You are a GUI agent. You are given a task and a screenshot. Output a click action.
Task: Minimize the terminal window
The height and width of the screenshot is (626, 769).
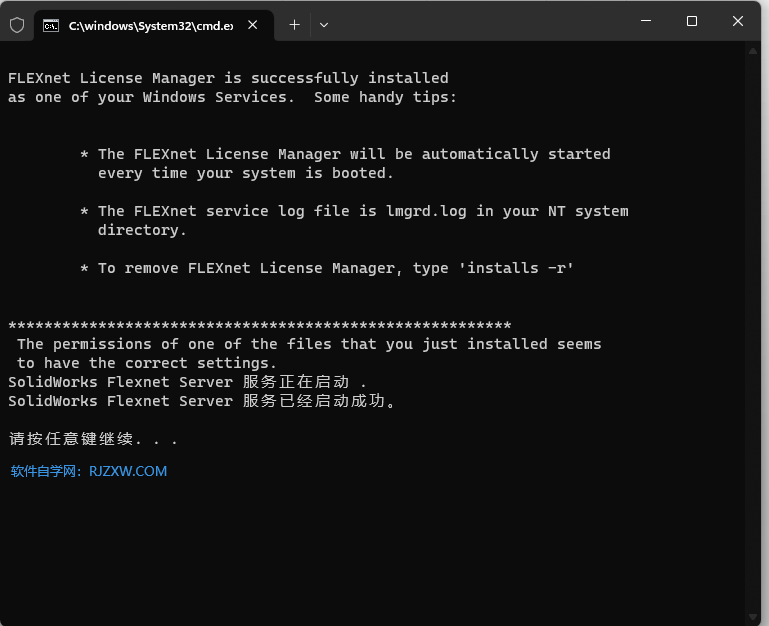[x=646, y=21]
